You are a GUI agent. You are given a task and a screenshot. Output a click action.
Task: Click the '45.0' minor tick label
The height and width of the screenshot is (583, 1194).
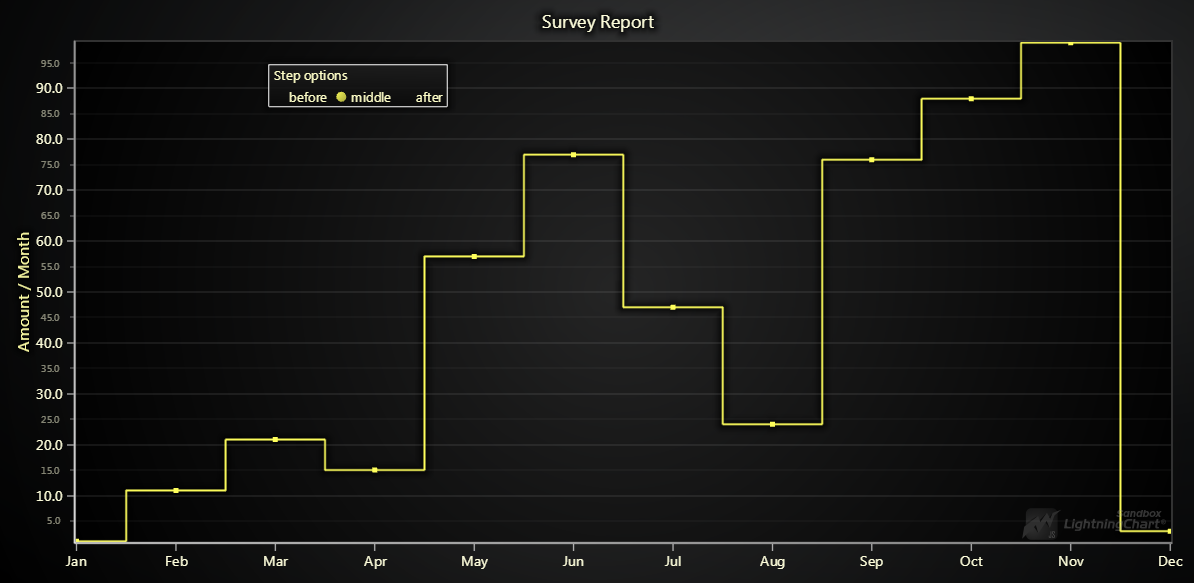click(x=50, y=317)
